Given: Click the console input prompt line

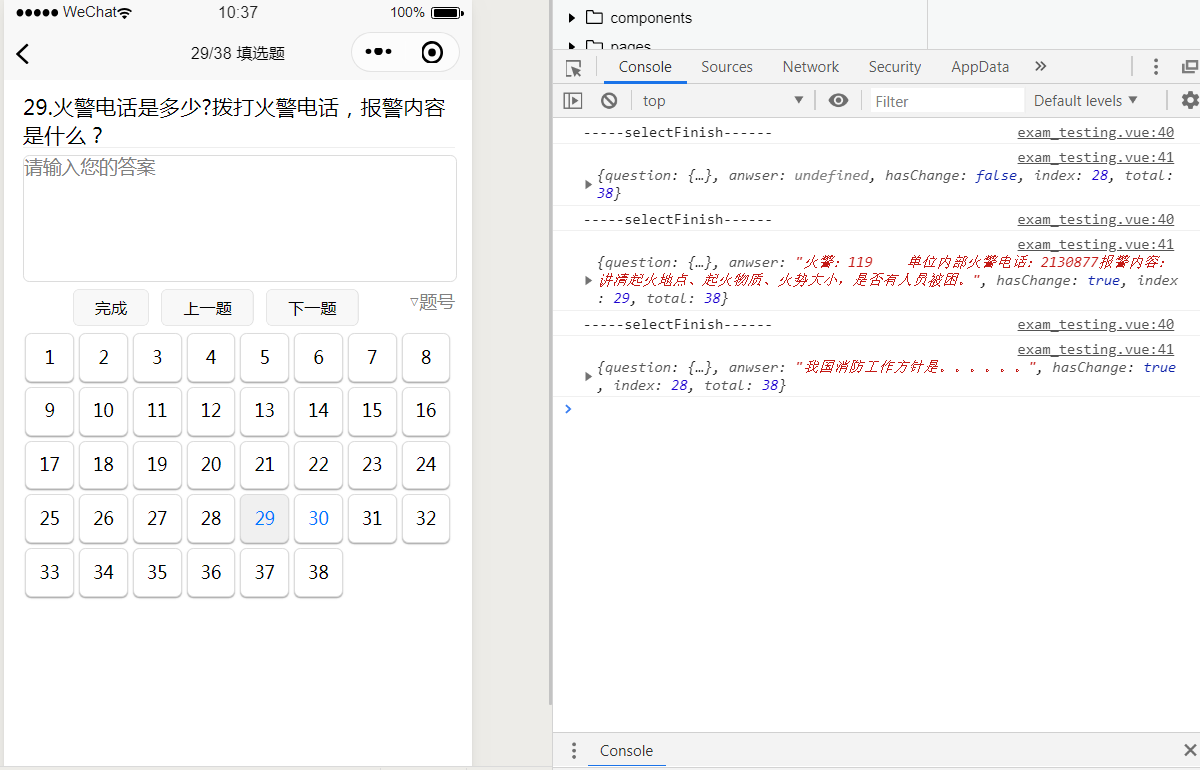Looking at the screenshot, I should [876, 409].
